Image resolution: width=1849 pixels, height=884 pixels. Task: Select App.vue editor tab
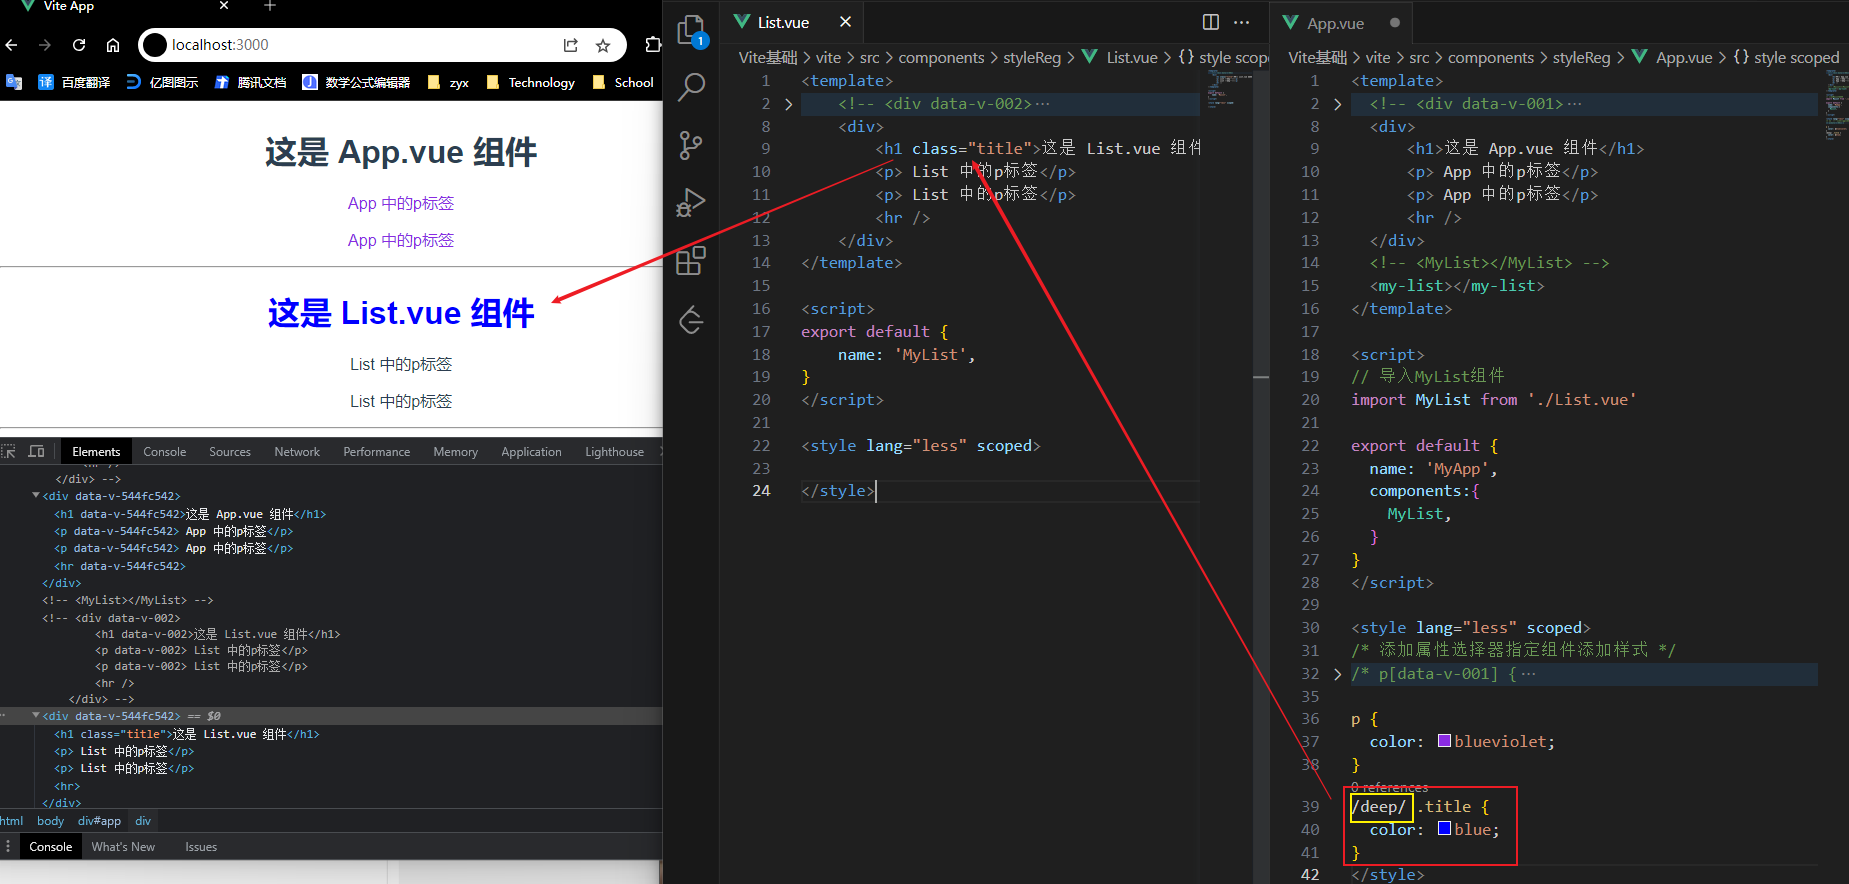(x=1339, y=22)
